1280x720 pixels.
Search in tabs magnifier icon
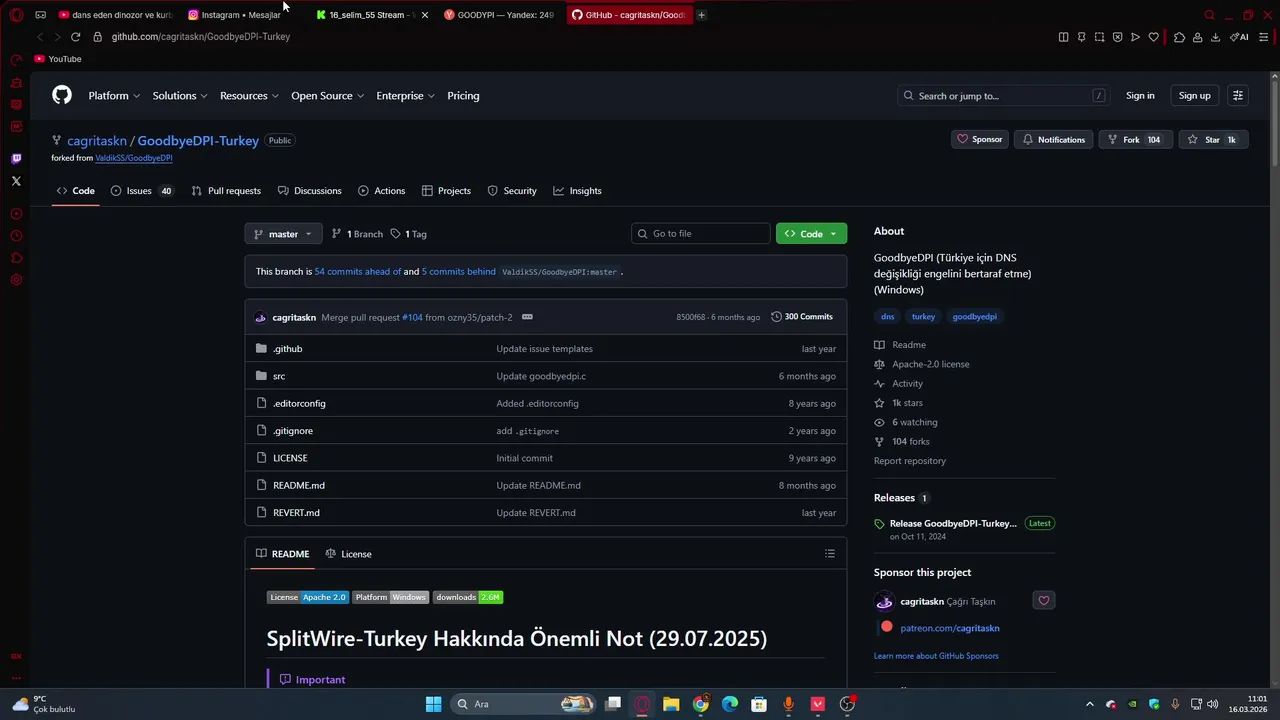[x=1209, y=15]
